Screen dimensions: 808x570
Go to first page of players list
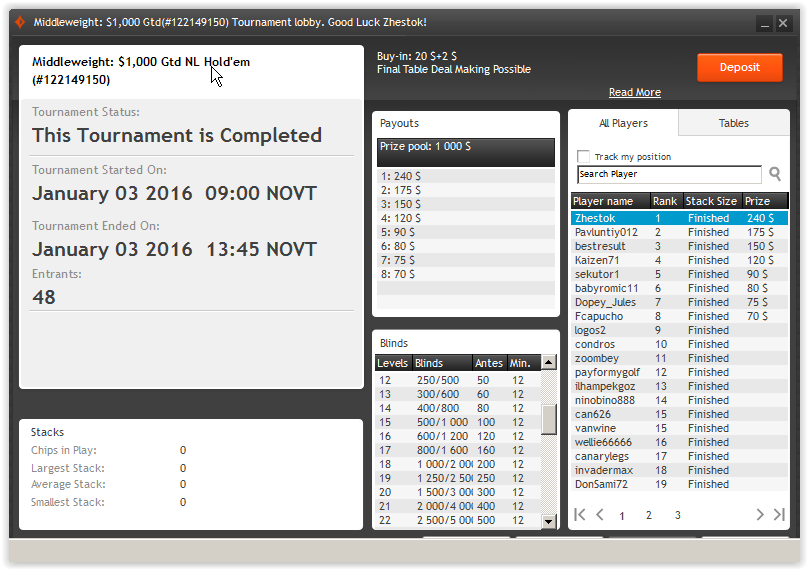coord(580,514)
